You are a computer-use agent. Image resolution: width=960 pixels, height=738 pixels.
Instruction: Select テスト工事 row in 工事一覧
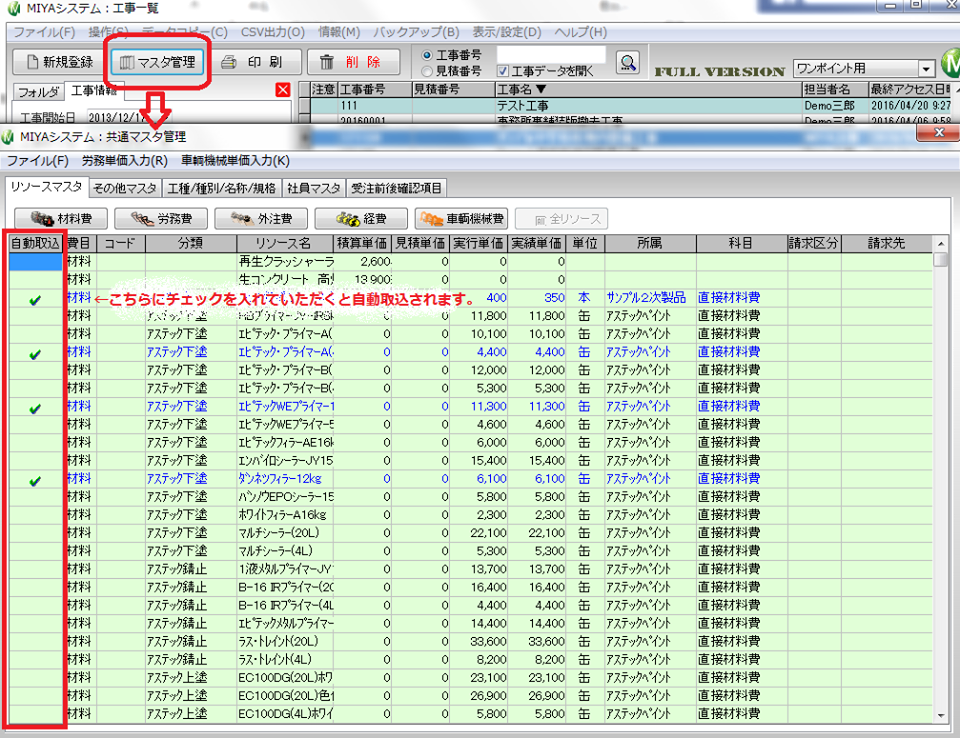pos(635,105)
